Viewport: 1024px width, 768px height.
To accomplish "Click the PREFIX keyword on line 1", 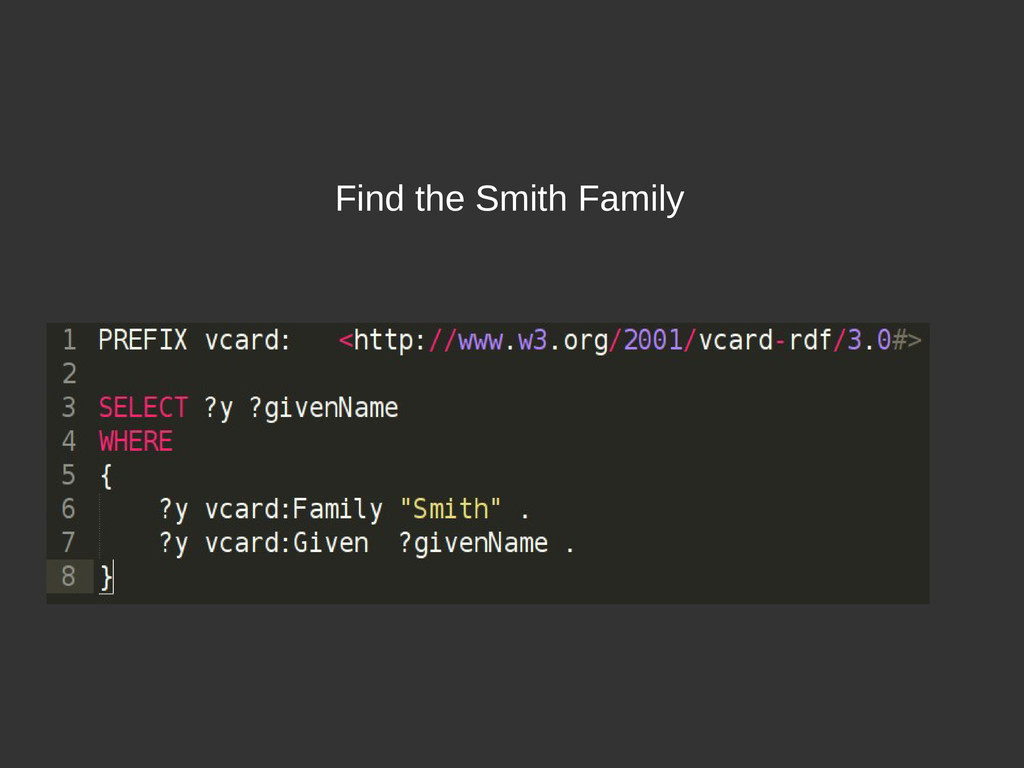I will click(142, 340).
